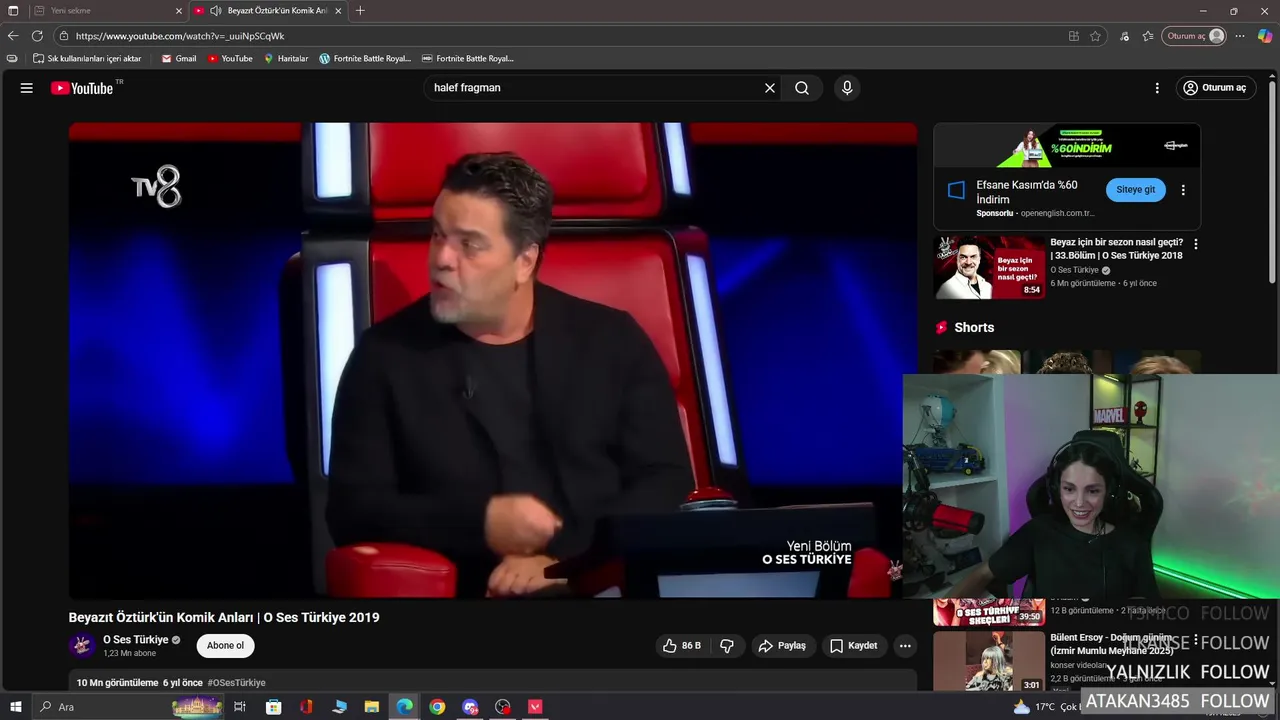Screen dimensions: 1280x720
Task: Open Discord from the taskbar
Action: tap(470, 707)
